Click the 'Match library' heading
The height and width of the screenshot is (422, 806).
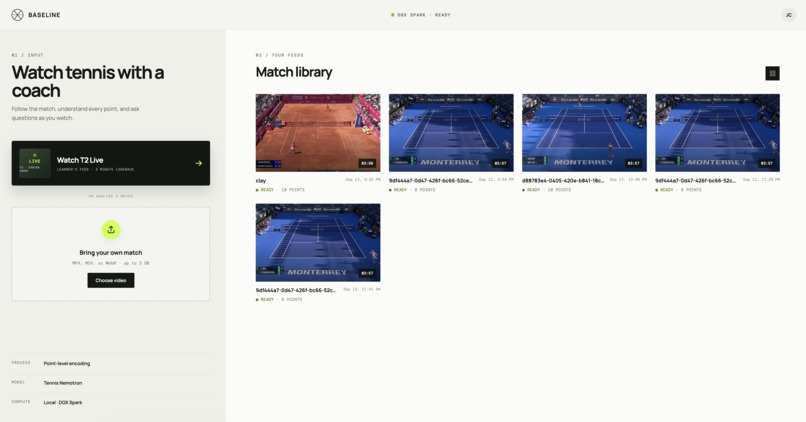294,72
